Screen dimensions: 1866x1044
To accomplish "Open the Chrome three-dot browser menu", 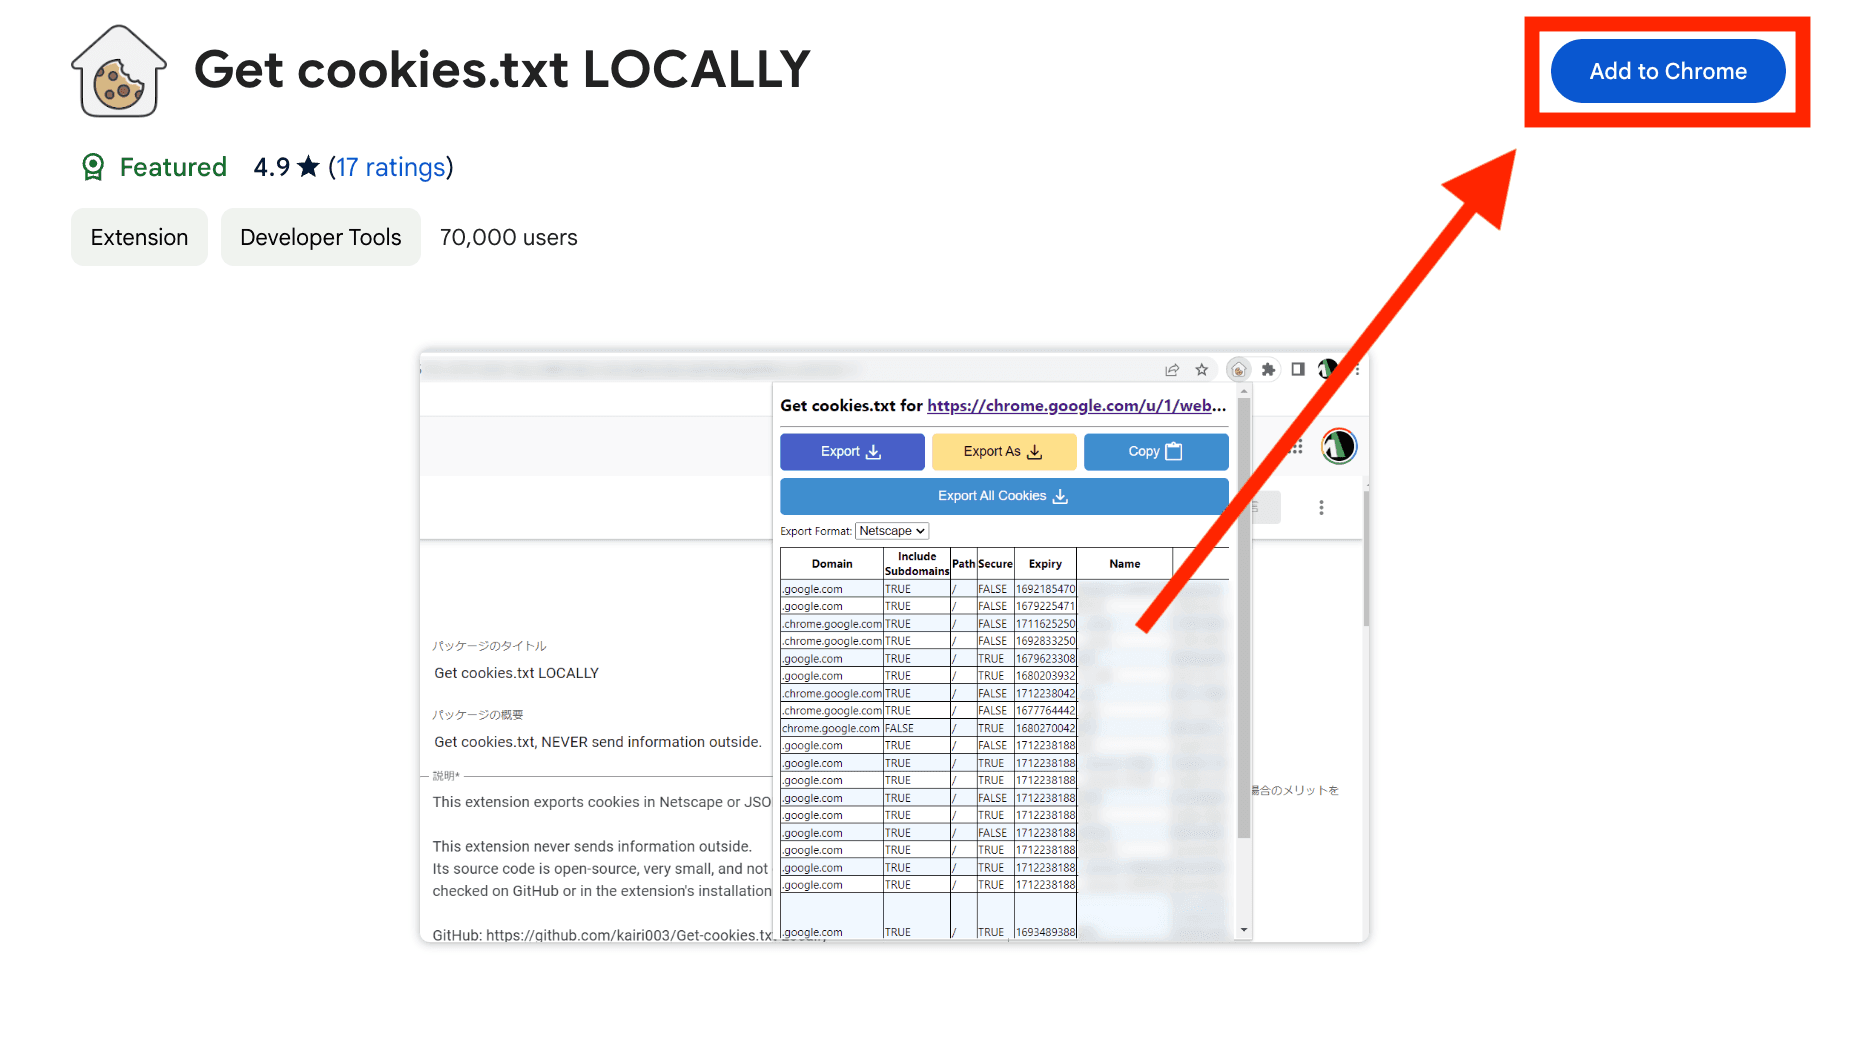I will click(x=1357, y=370).
